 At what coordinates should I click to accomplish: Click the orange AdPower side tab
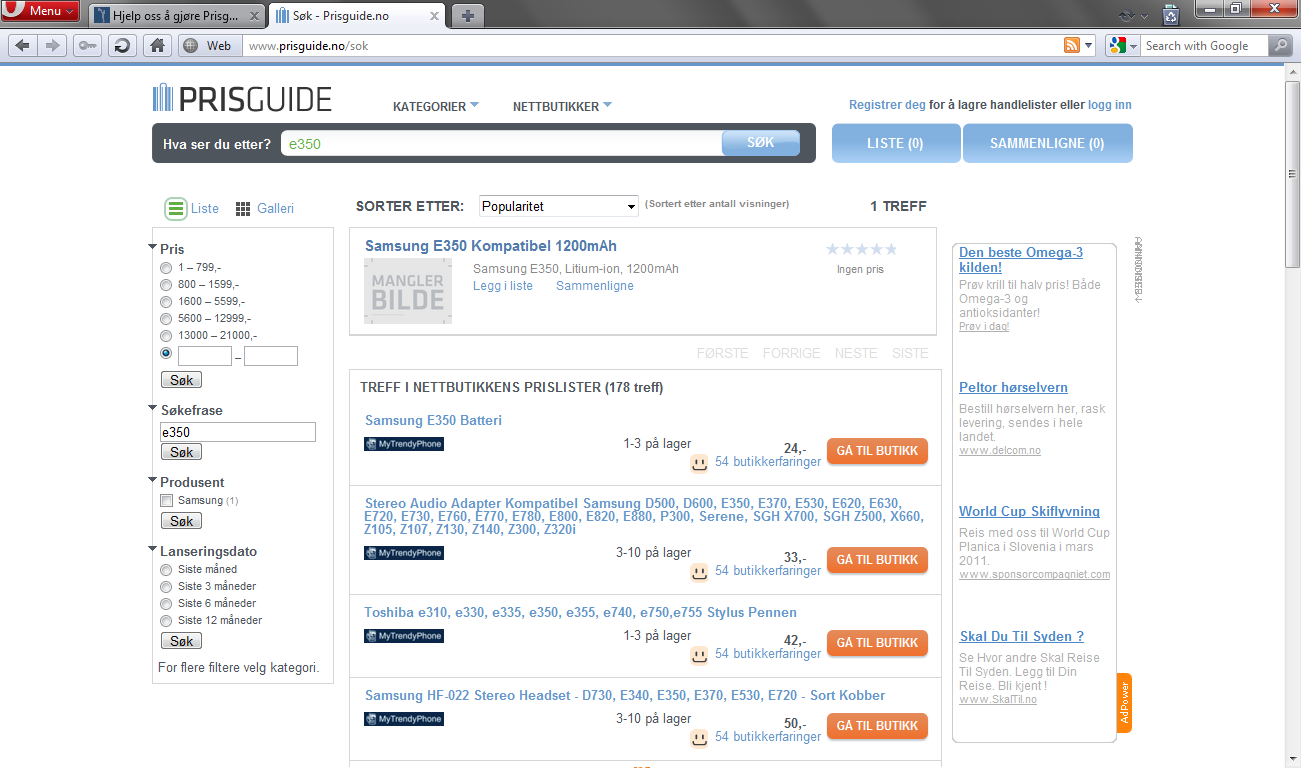pos(1124,703)
